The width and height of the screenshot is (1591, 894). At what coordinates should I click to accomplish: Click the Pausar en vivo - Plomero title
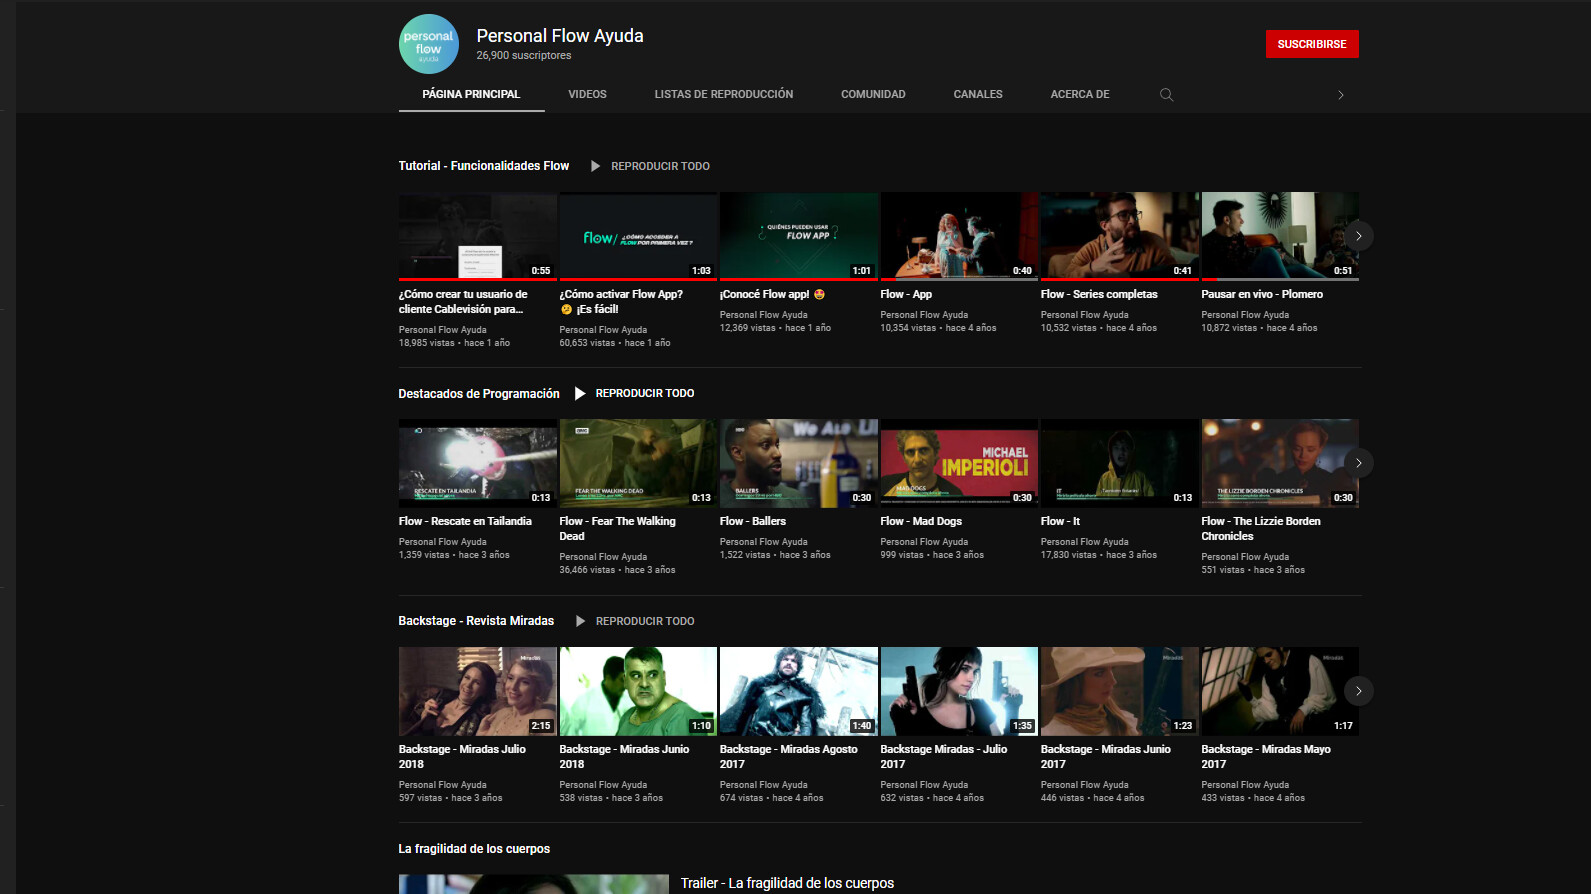point(1262,294)
